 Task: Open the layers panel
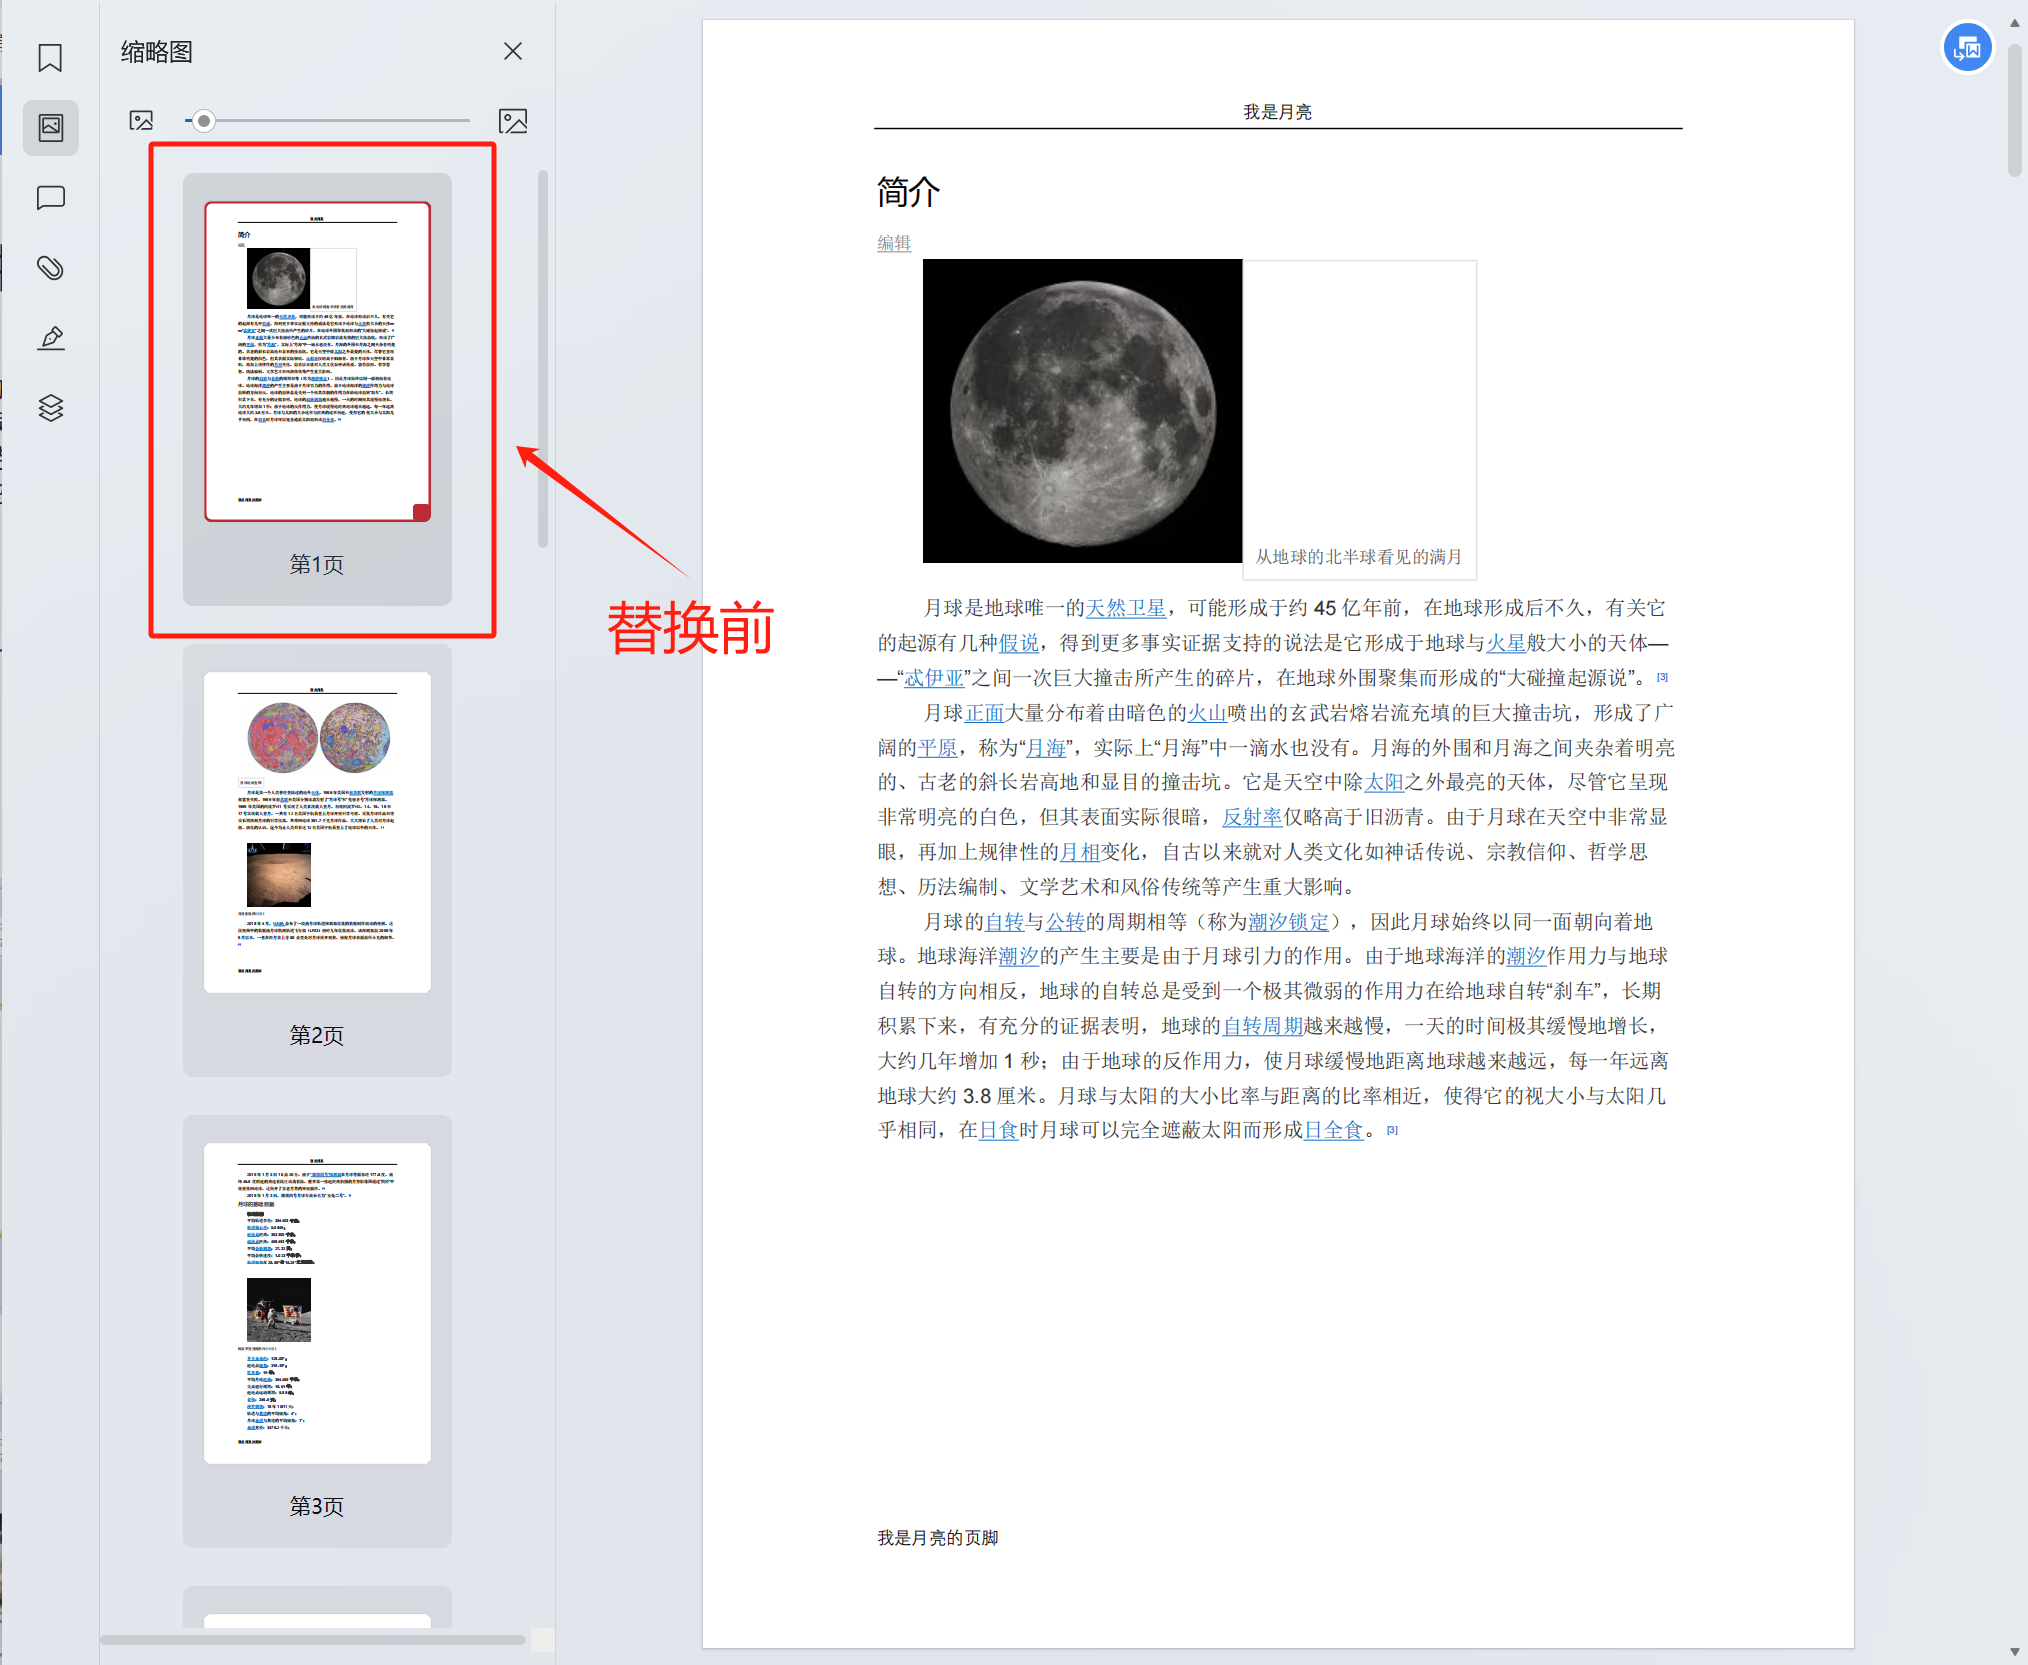(x=50, y=408)
